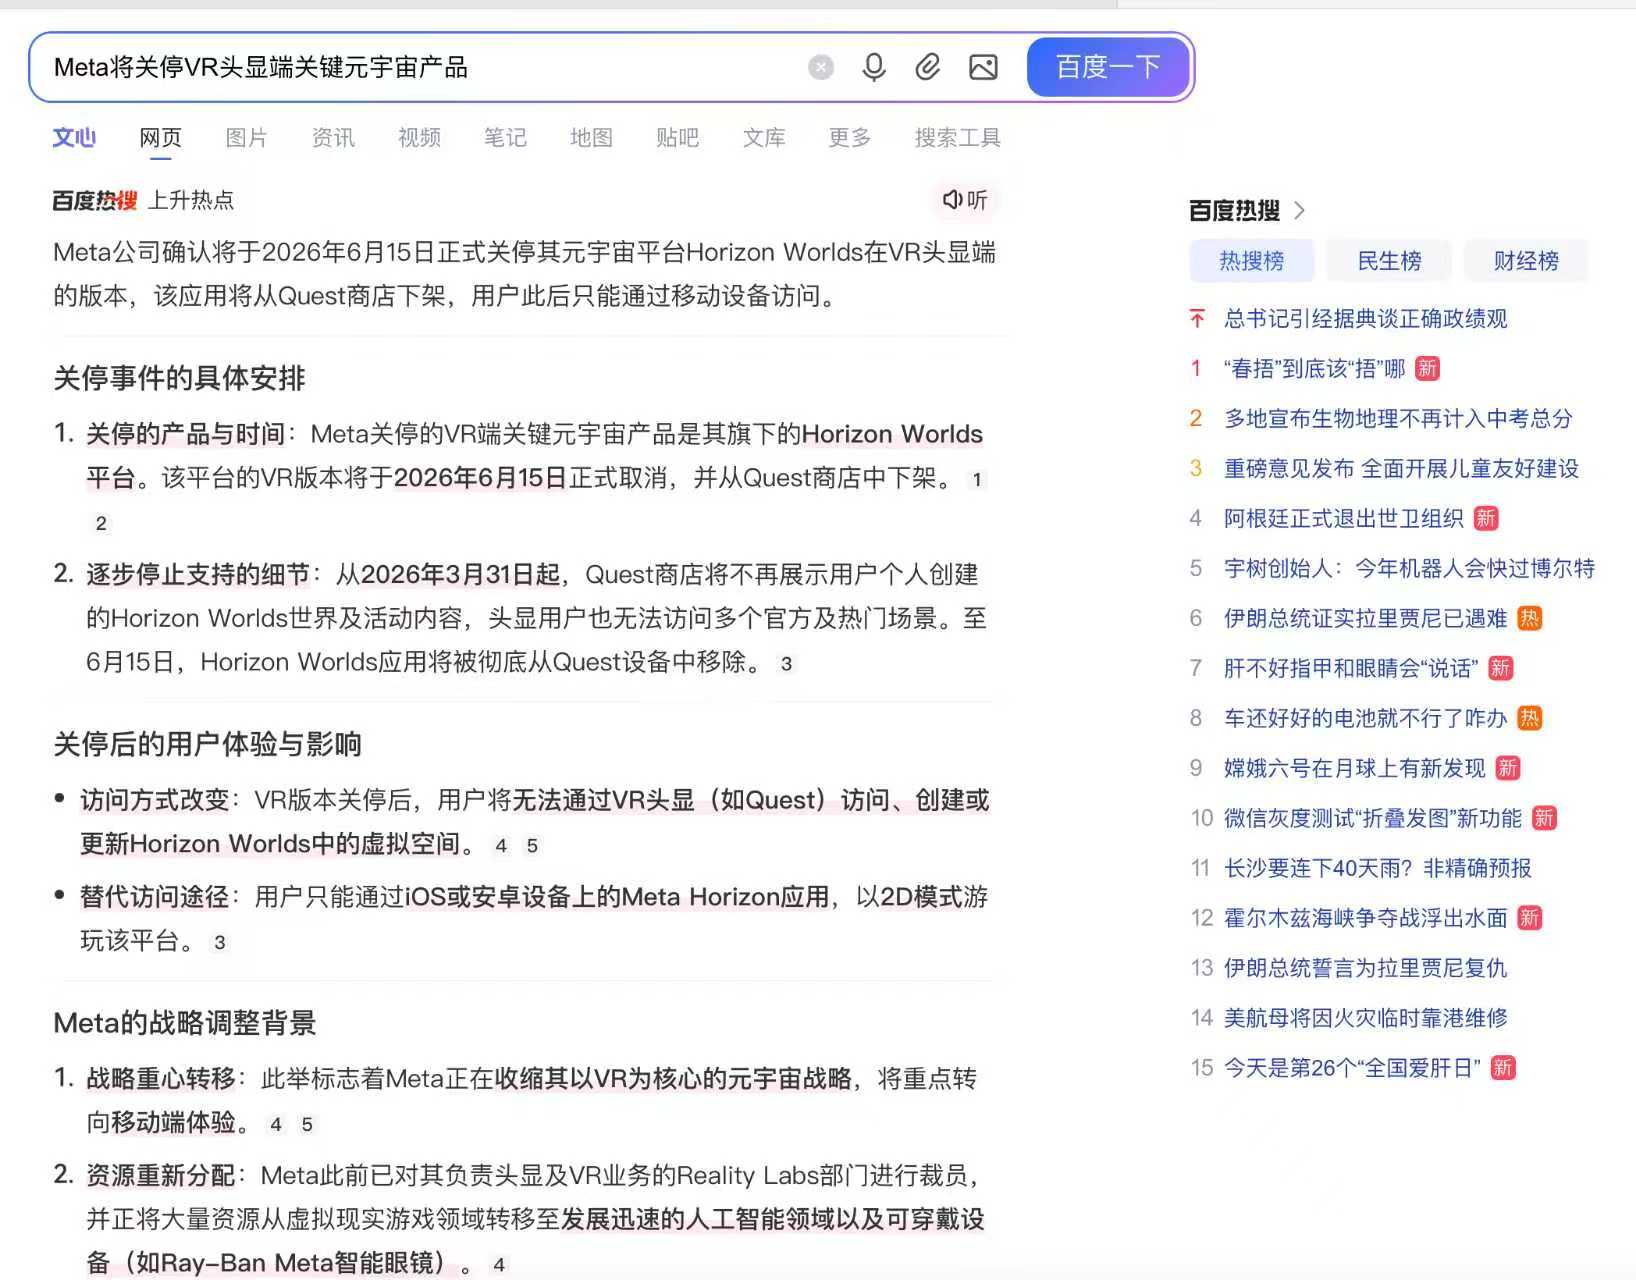Click the microphone voice search icon
The image size is (1636, 1280).
(873, 67)
